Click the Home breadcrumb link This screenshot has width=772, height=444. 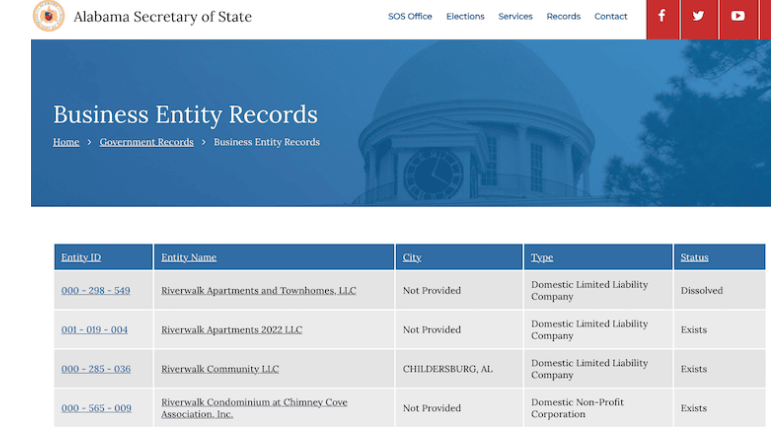tap(66, 142)
